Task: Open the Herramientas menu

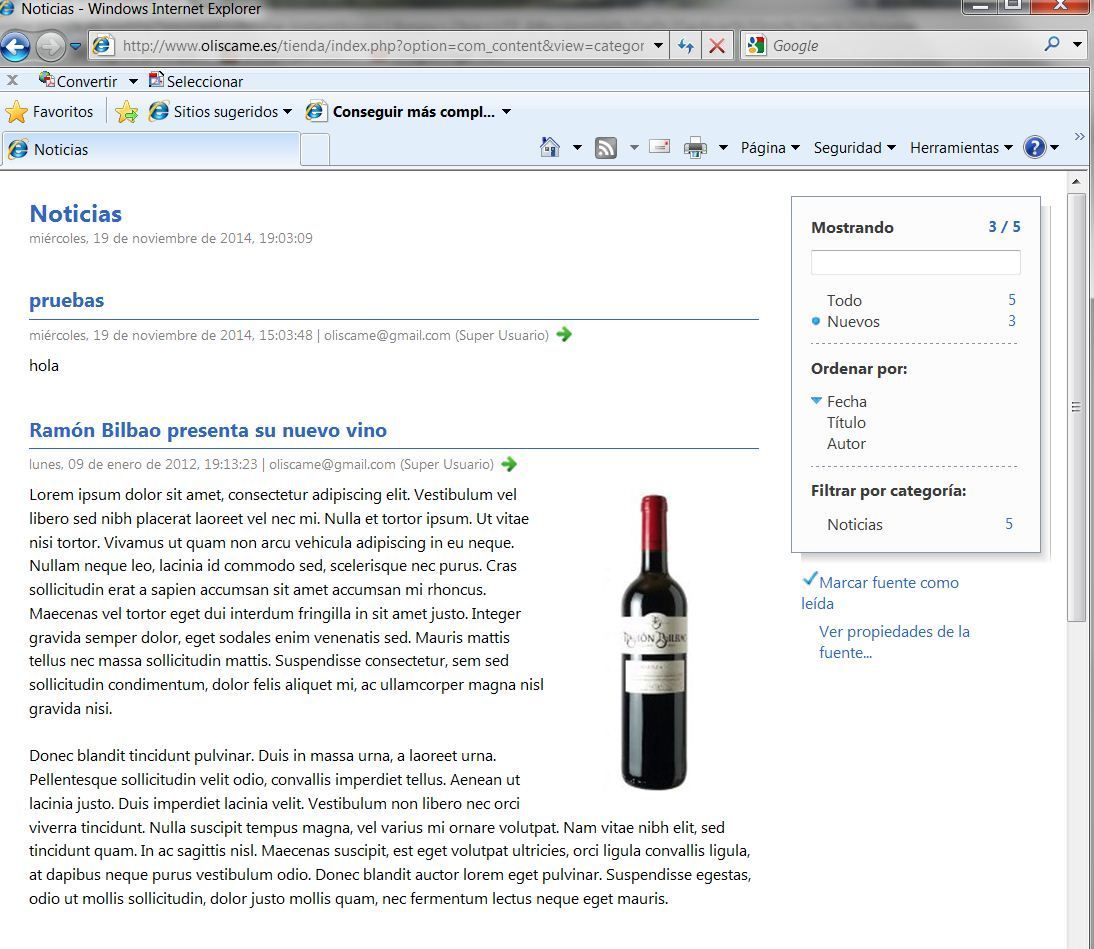Action: (961, 148)
